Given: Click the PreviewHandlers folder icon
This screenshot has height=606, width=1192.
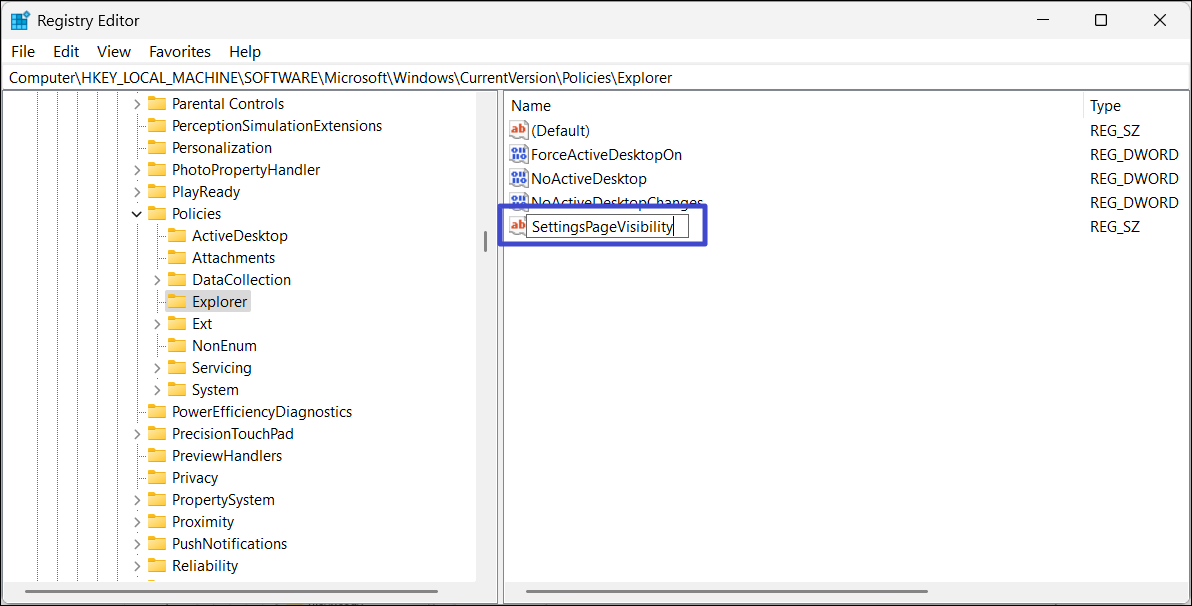Looking at the screenshot, I should 157,456.
